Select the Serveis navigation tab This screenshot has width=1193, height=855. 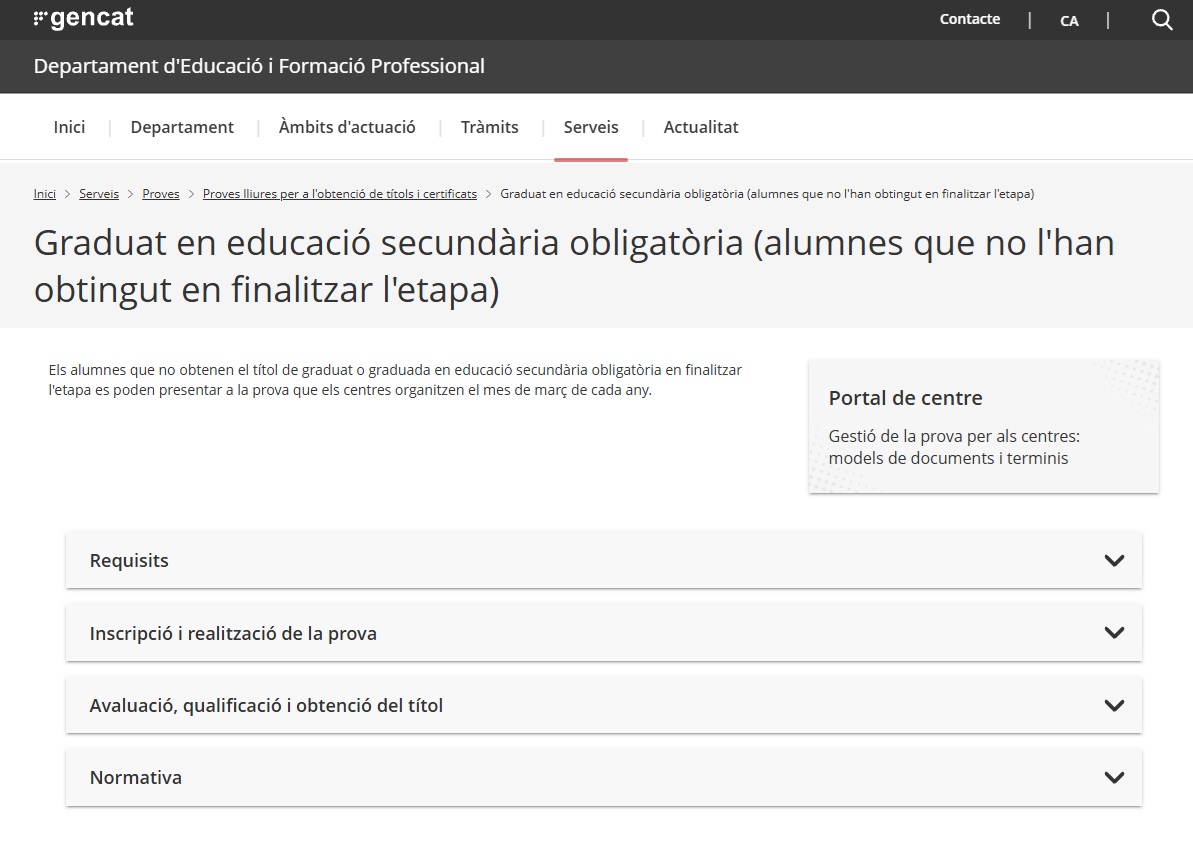(x=591, y=127)
